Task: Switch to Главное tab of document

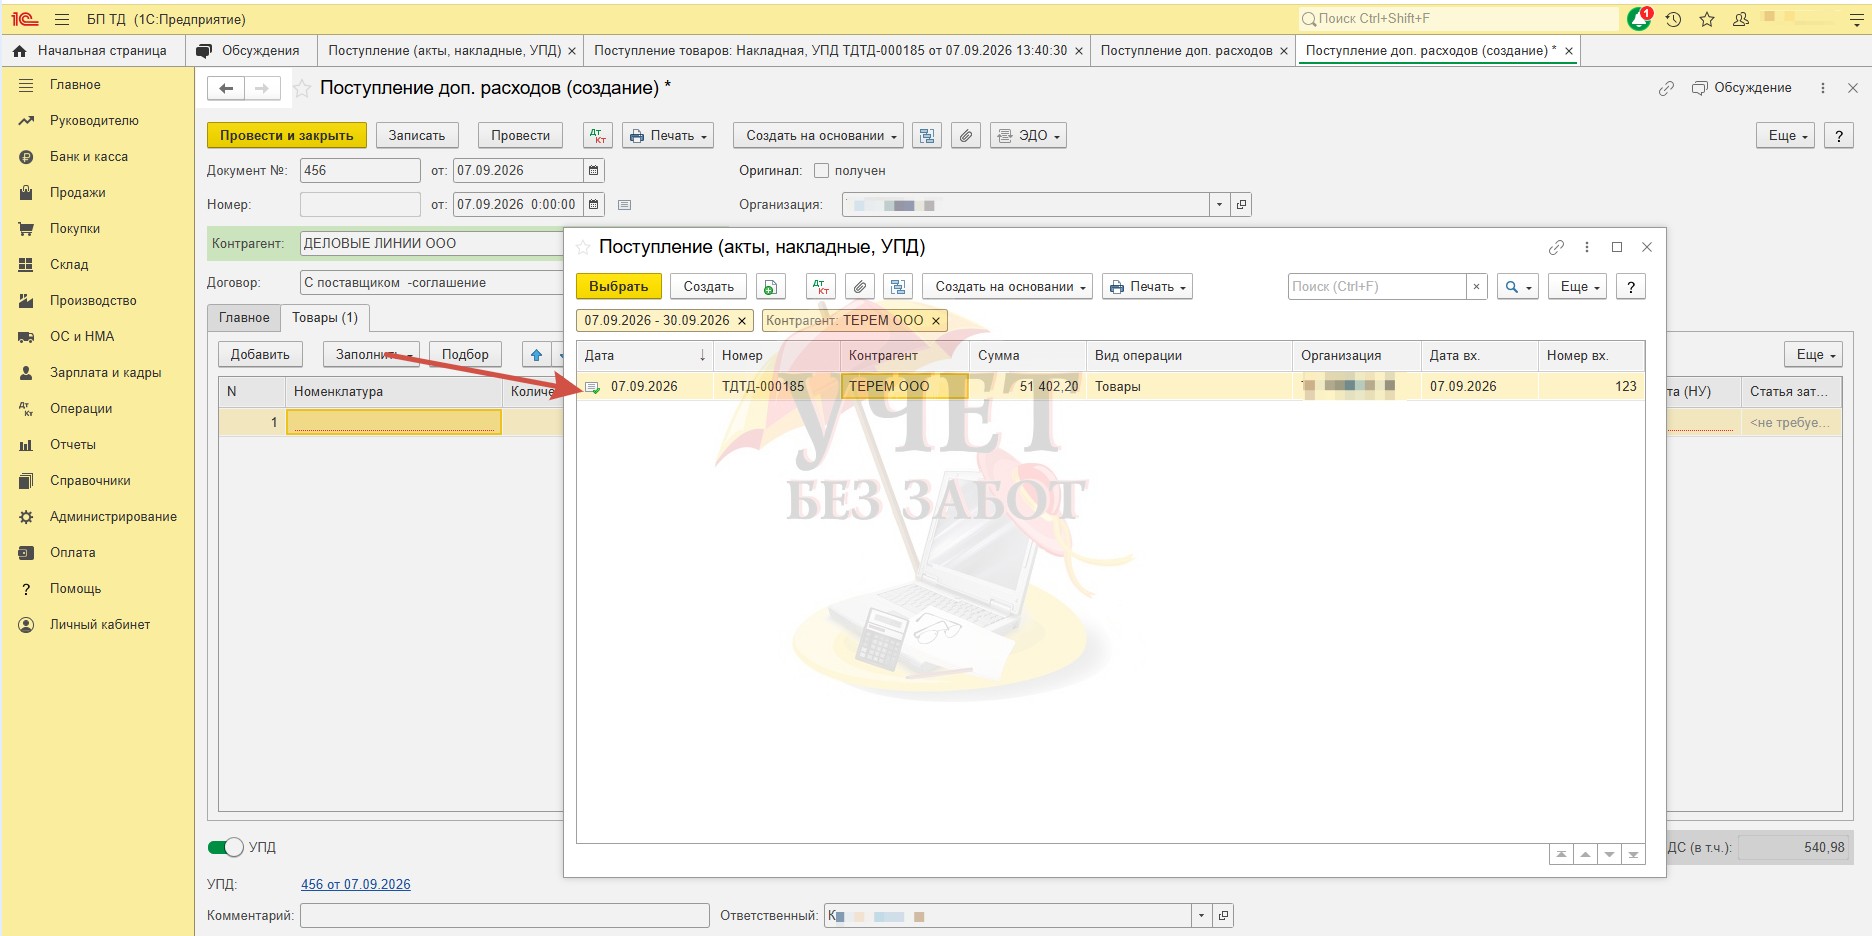Action: (244, 318)
